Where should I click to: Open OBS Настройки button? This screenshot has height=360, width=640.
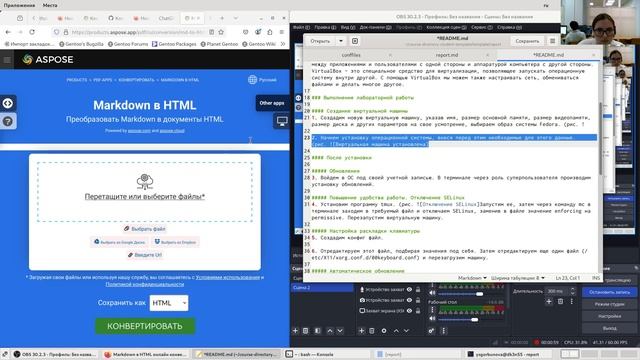610,316
